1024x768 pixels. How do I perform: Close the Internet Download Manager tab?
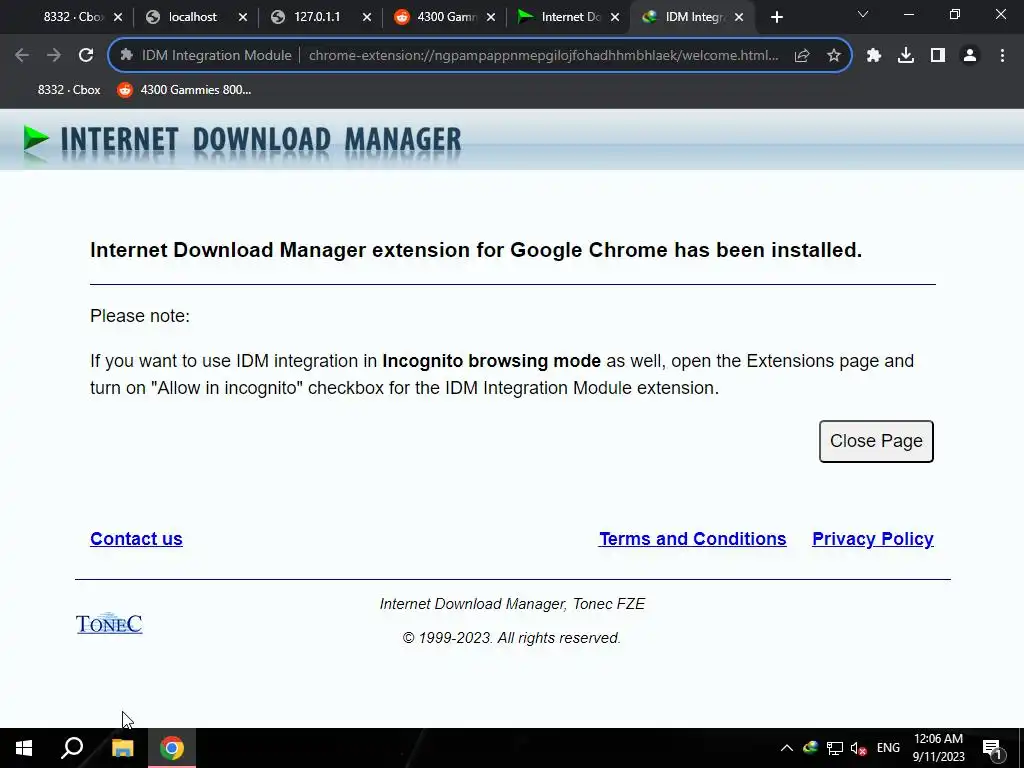615,18
